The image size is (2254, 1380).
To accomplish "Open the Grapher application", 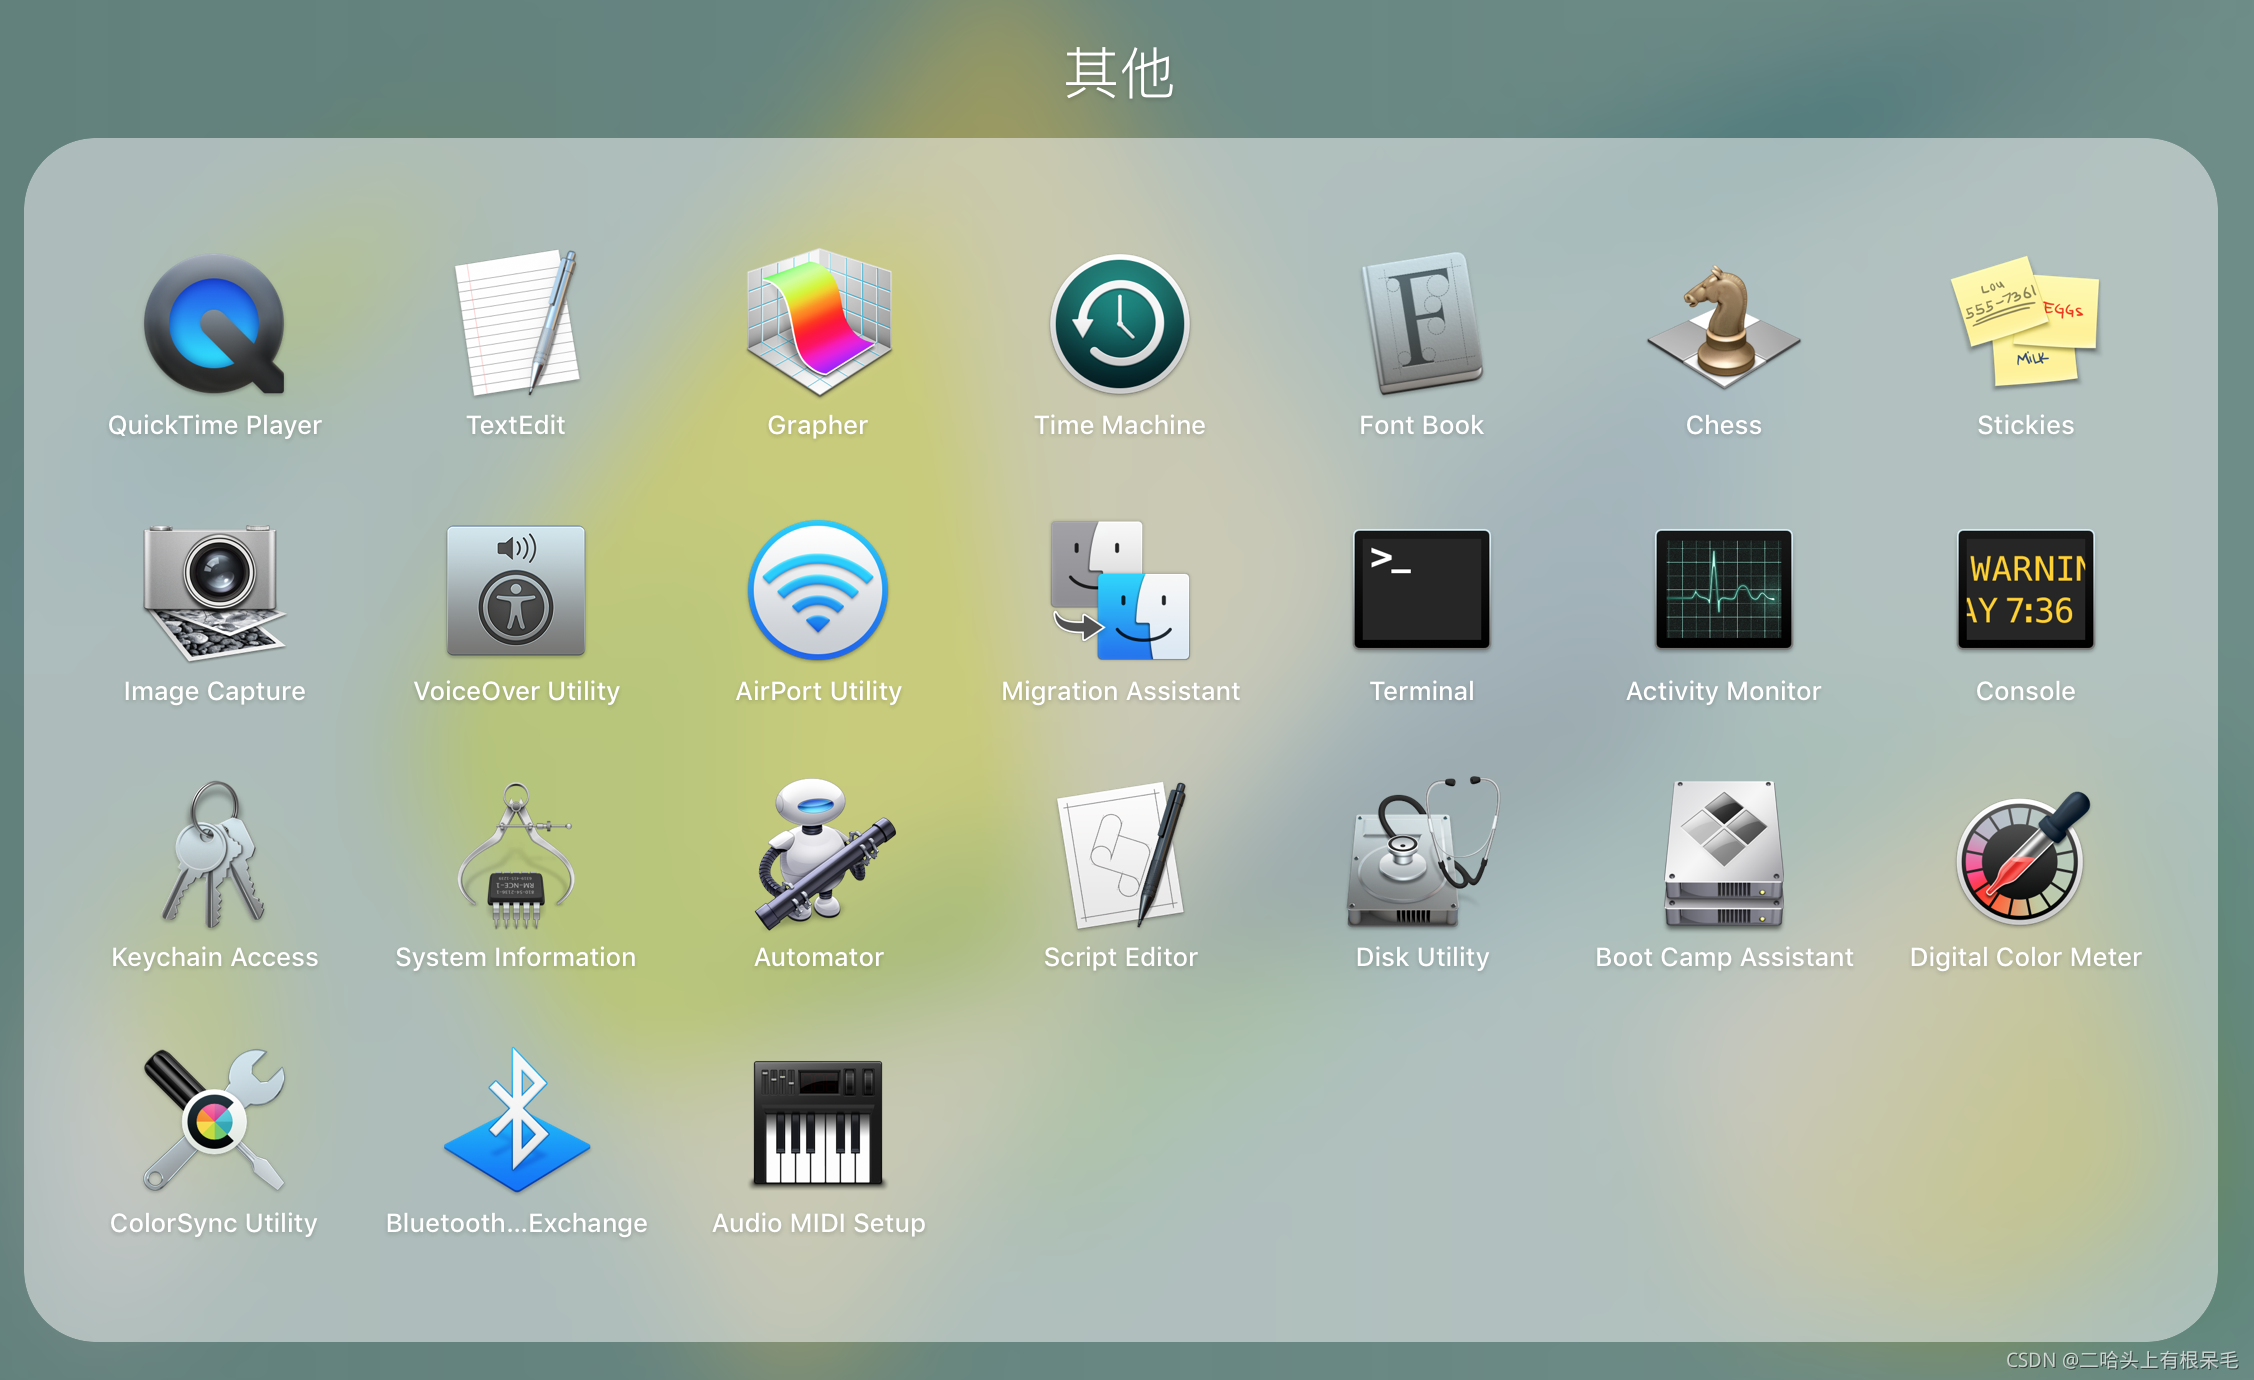I will (818, 325).
